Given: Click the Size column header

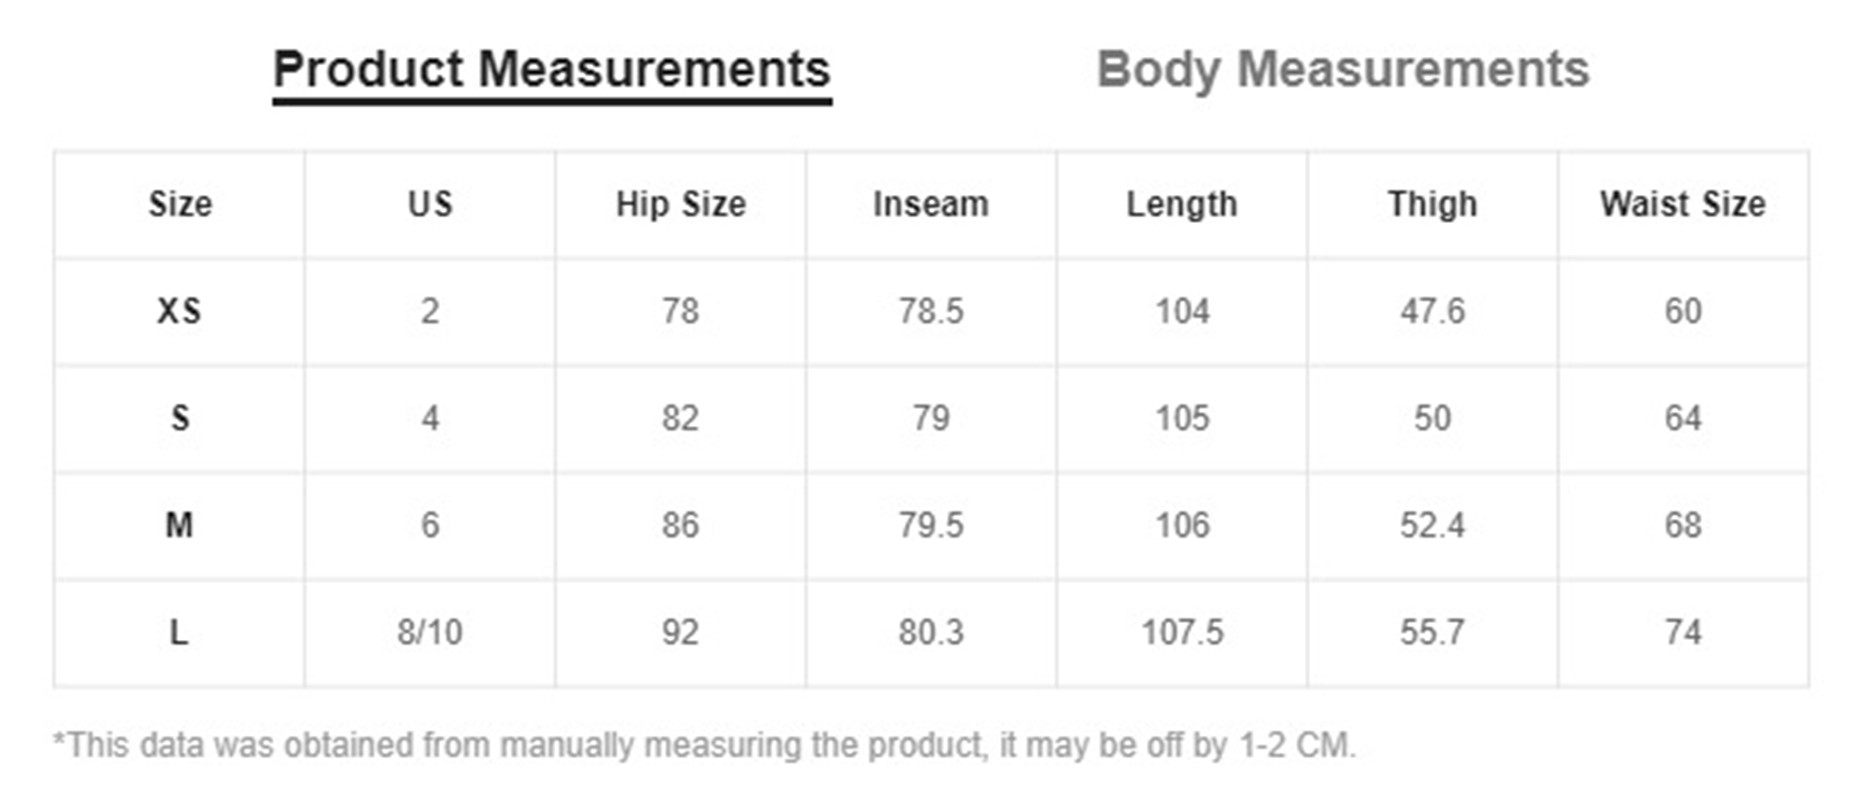Looking at the screenshot, I should [x=180, y=204].
